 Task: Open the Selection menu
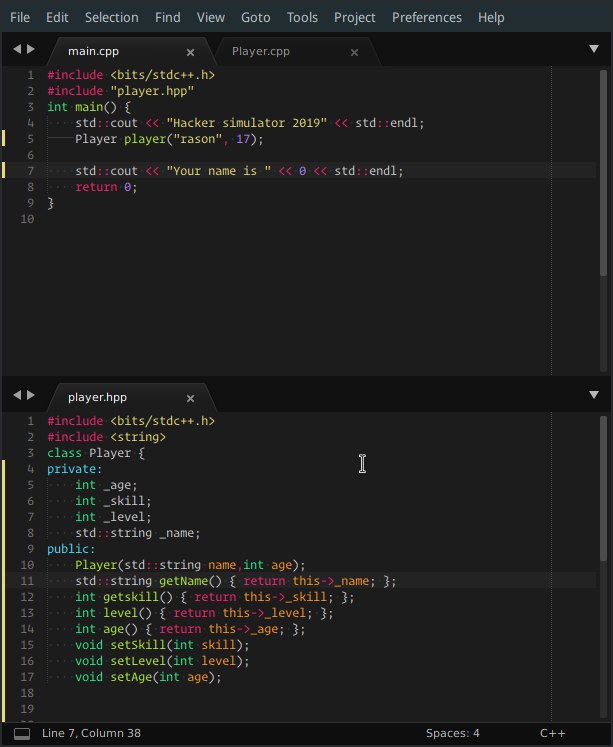pos(111,18)
